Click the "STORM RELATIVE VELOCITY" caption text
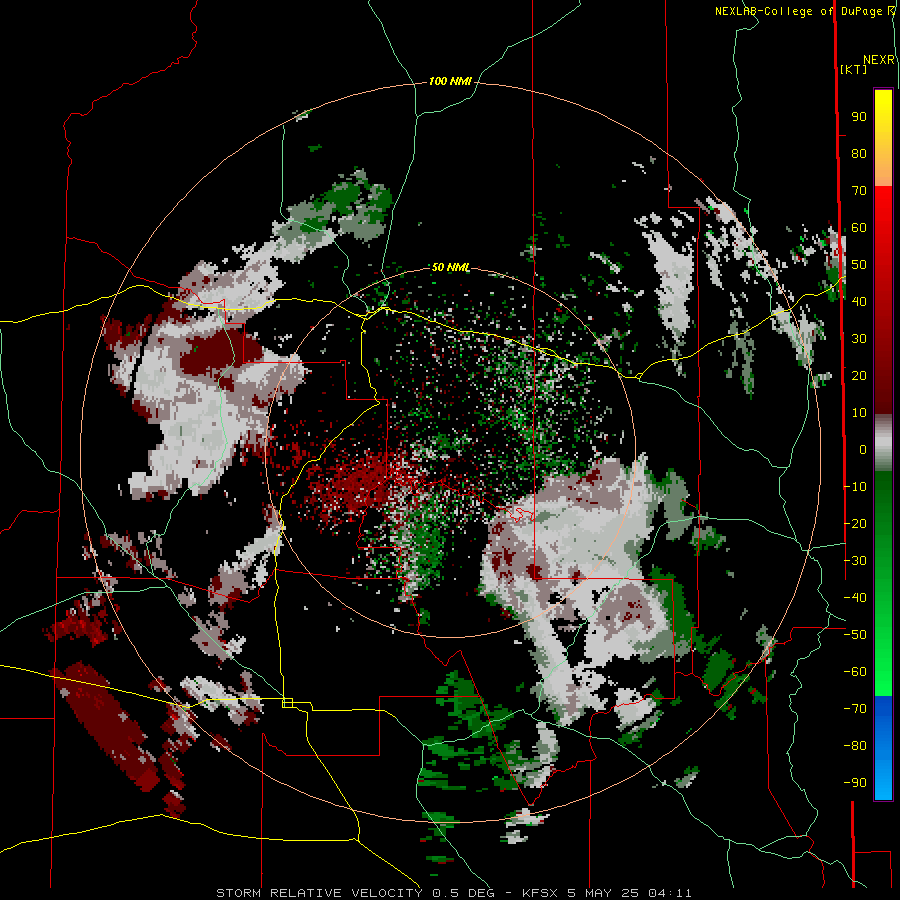 [319, 893]
